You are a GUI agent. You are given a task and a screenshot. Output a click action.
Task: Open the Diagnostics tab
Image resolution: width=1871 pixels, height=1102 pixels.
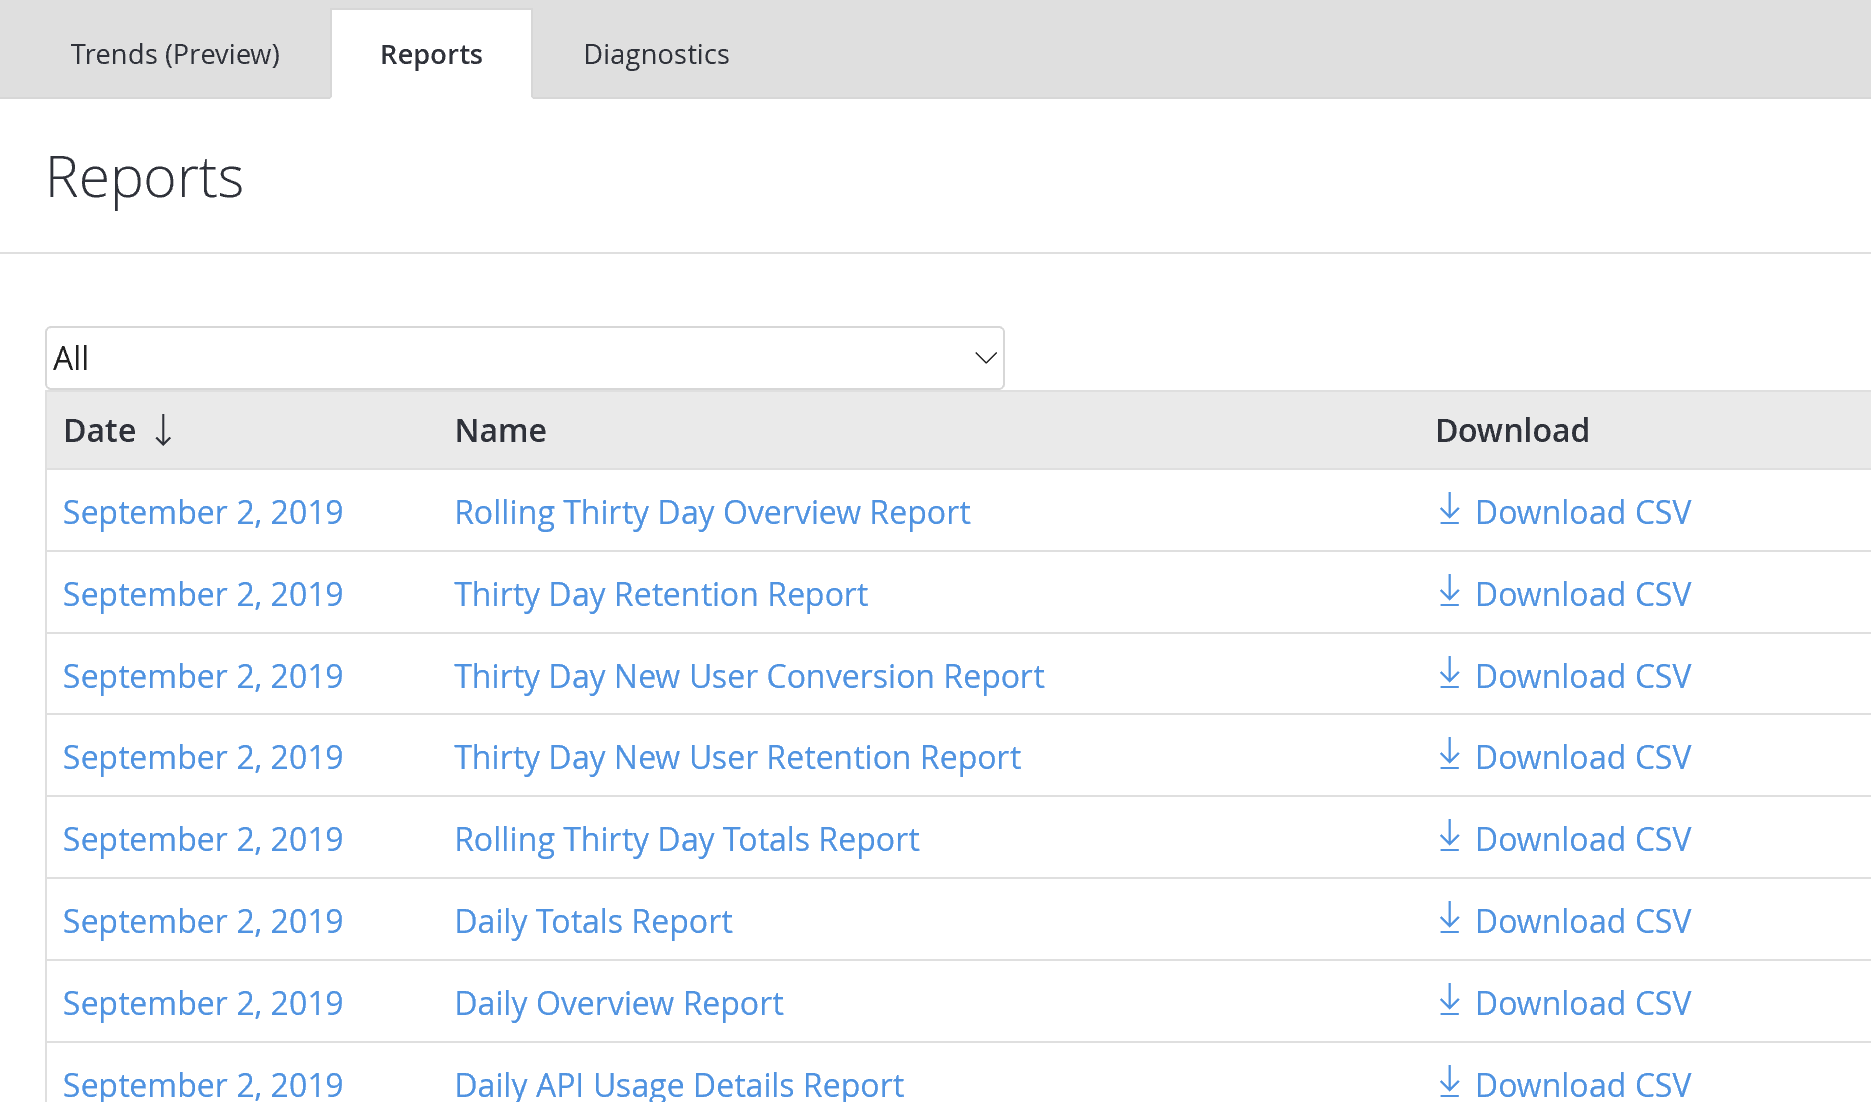click(x=656, y=54)
